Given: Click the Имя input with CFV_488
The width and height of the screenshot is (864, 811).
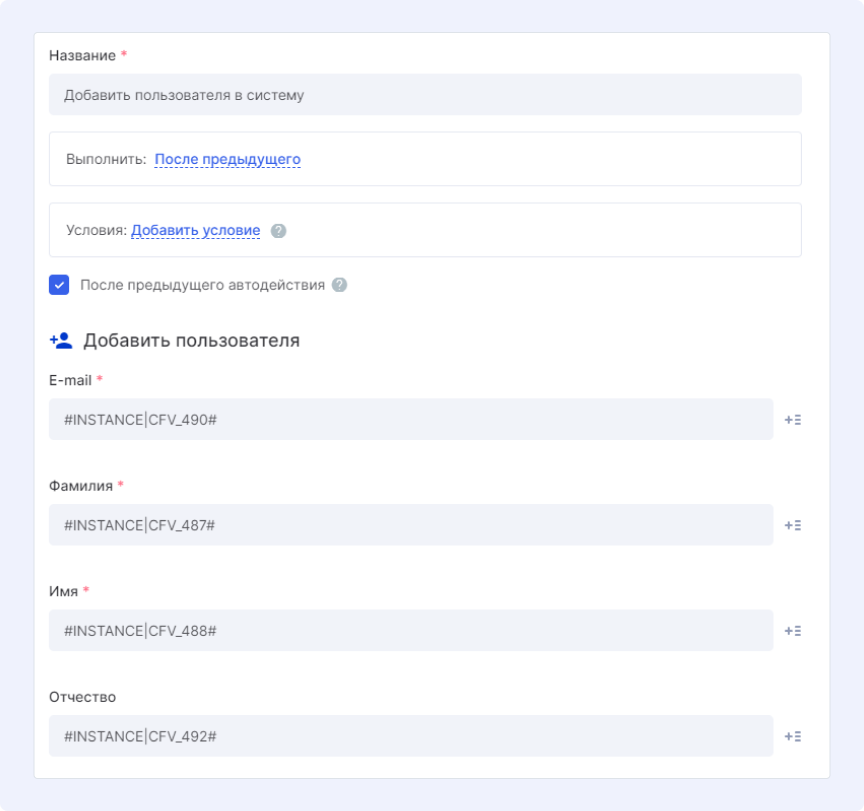Looking at the screenshot, I should click(x=410, y=631).
